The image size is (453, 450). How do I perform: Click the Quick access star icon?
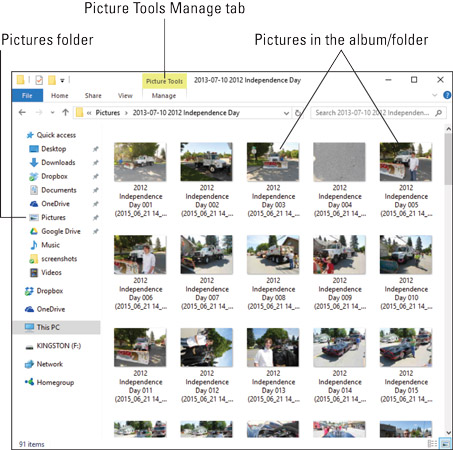[x=30, y=135]
